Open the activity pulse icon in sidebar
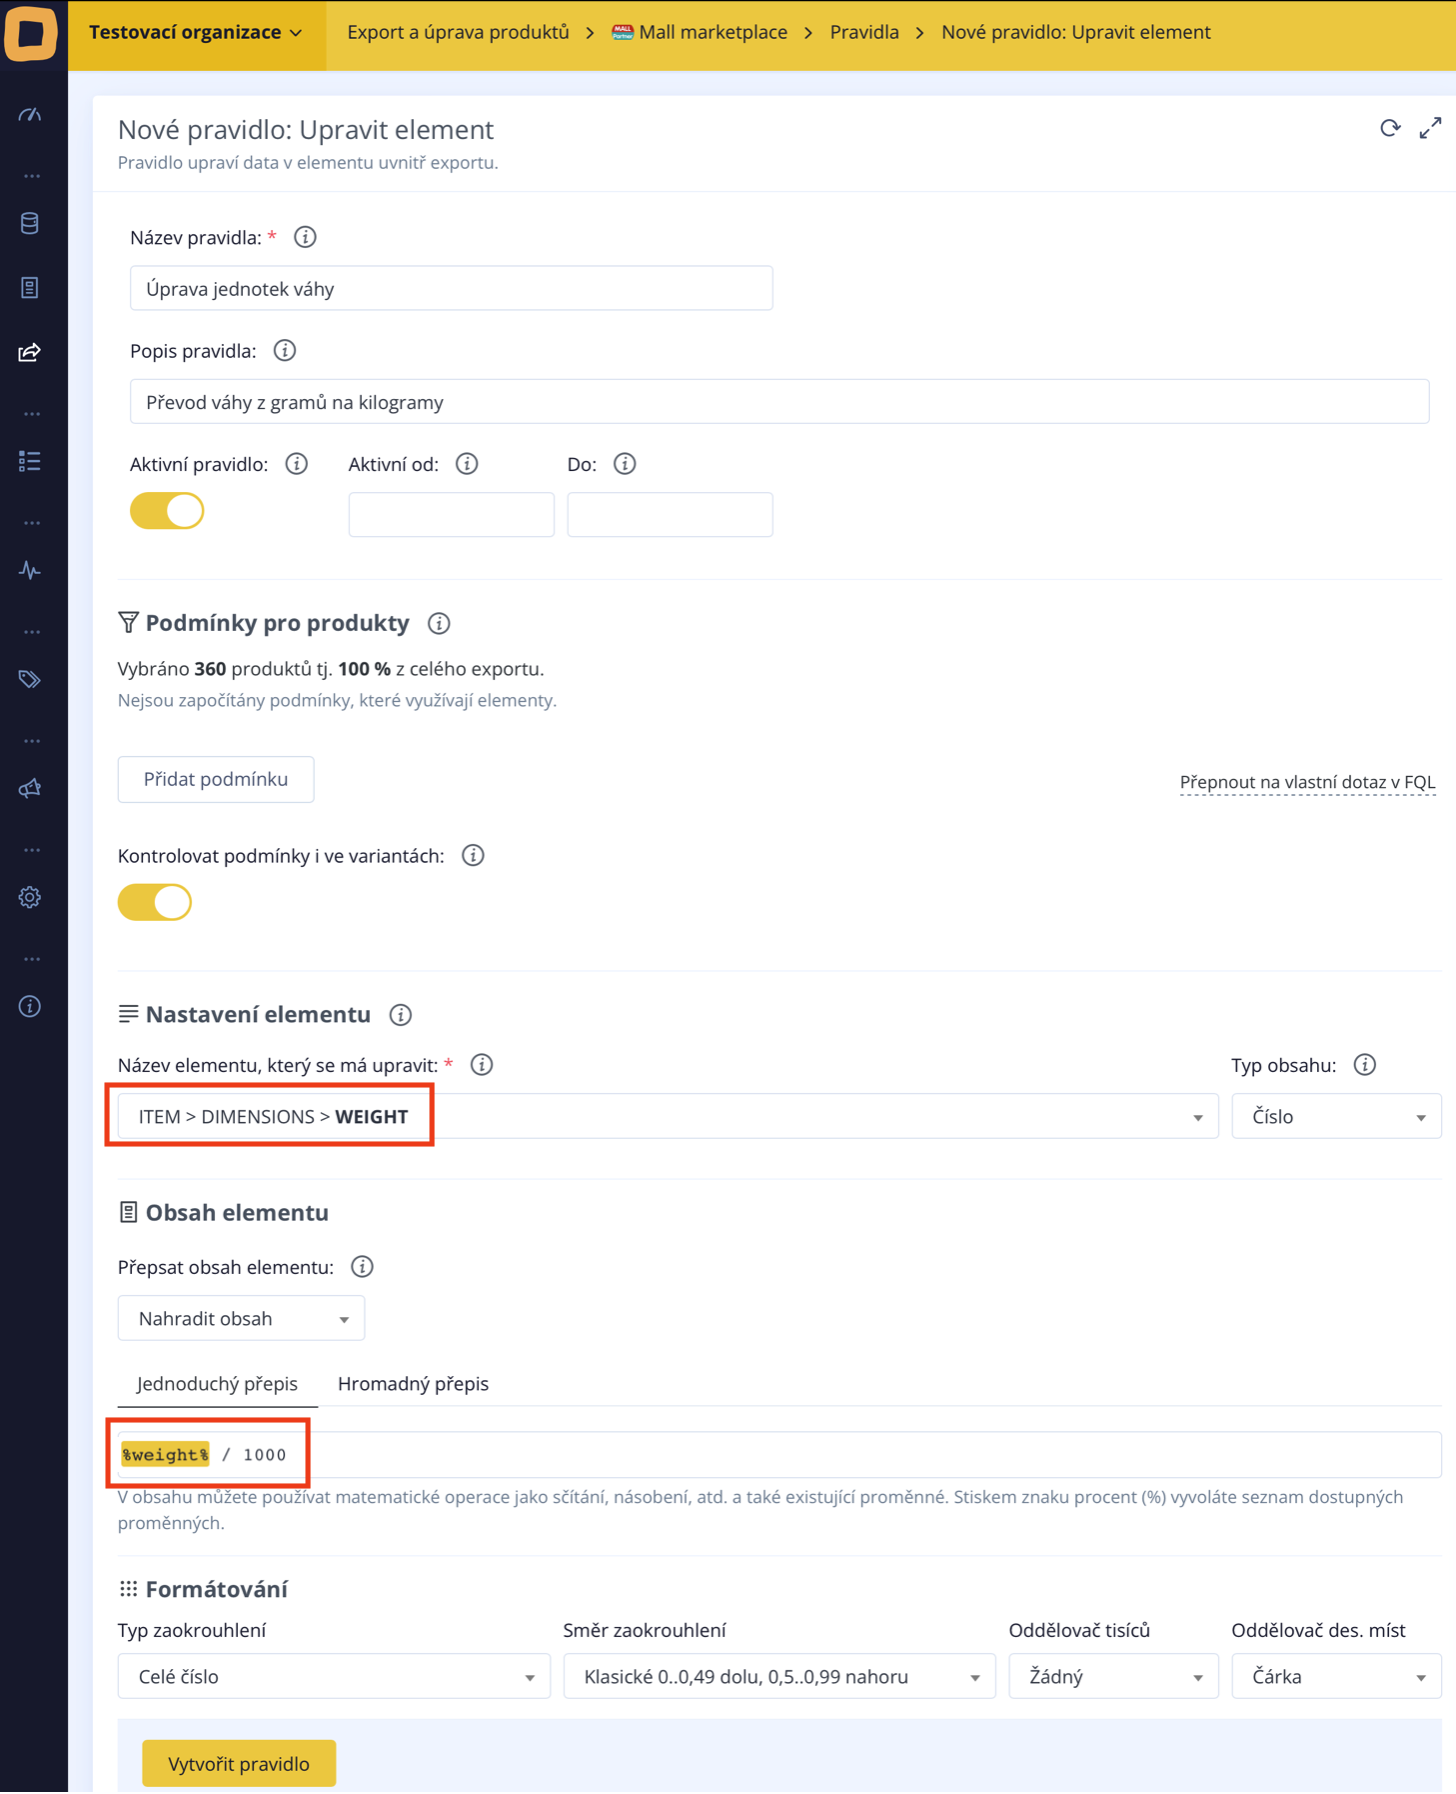Screen dimensions: 1456x1794 [x=30, y=570]
